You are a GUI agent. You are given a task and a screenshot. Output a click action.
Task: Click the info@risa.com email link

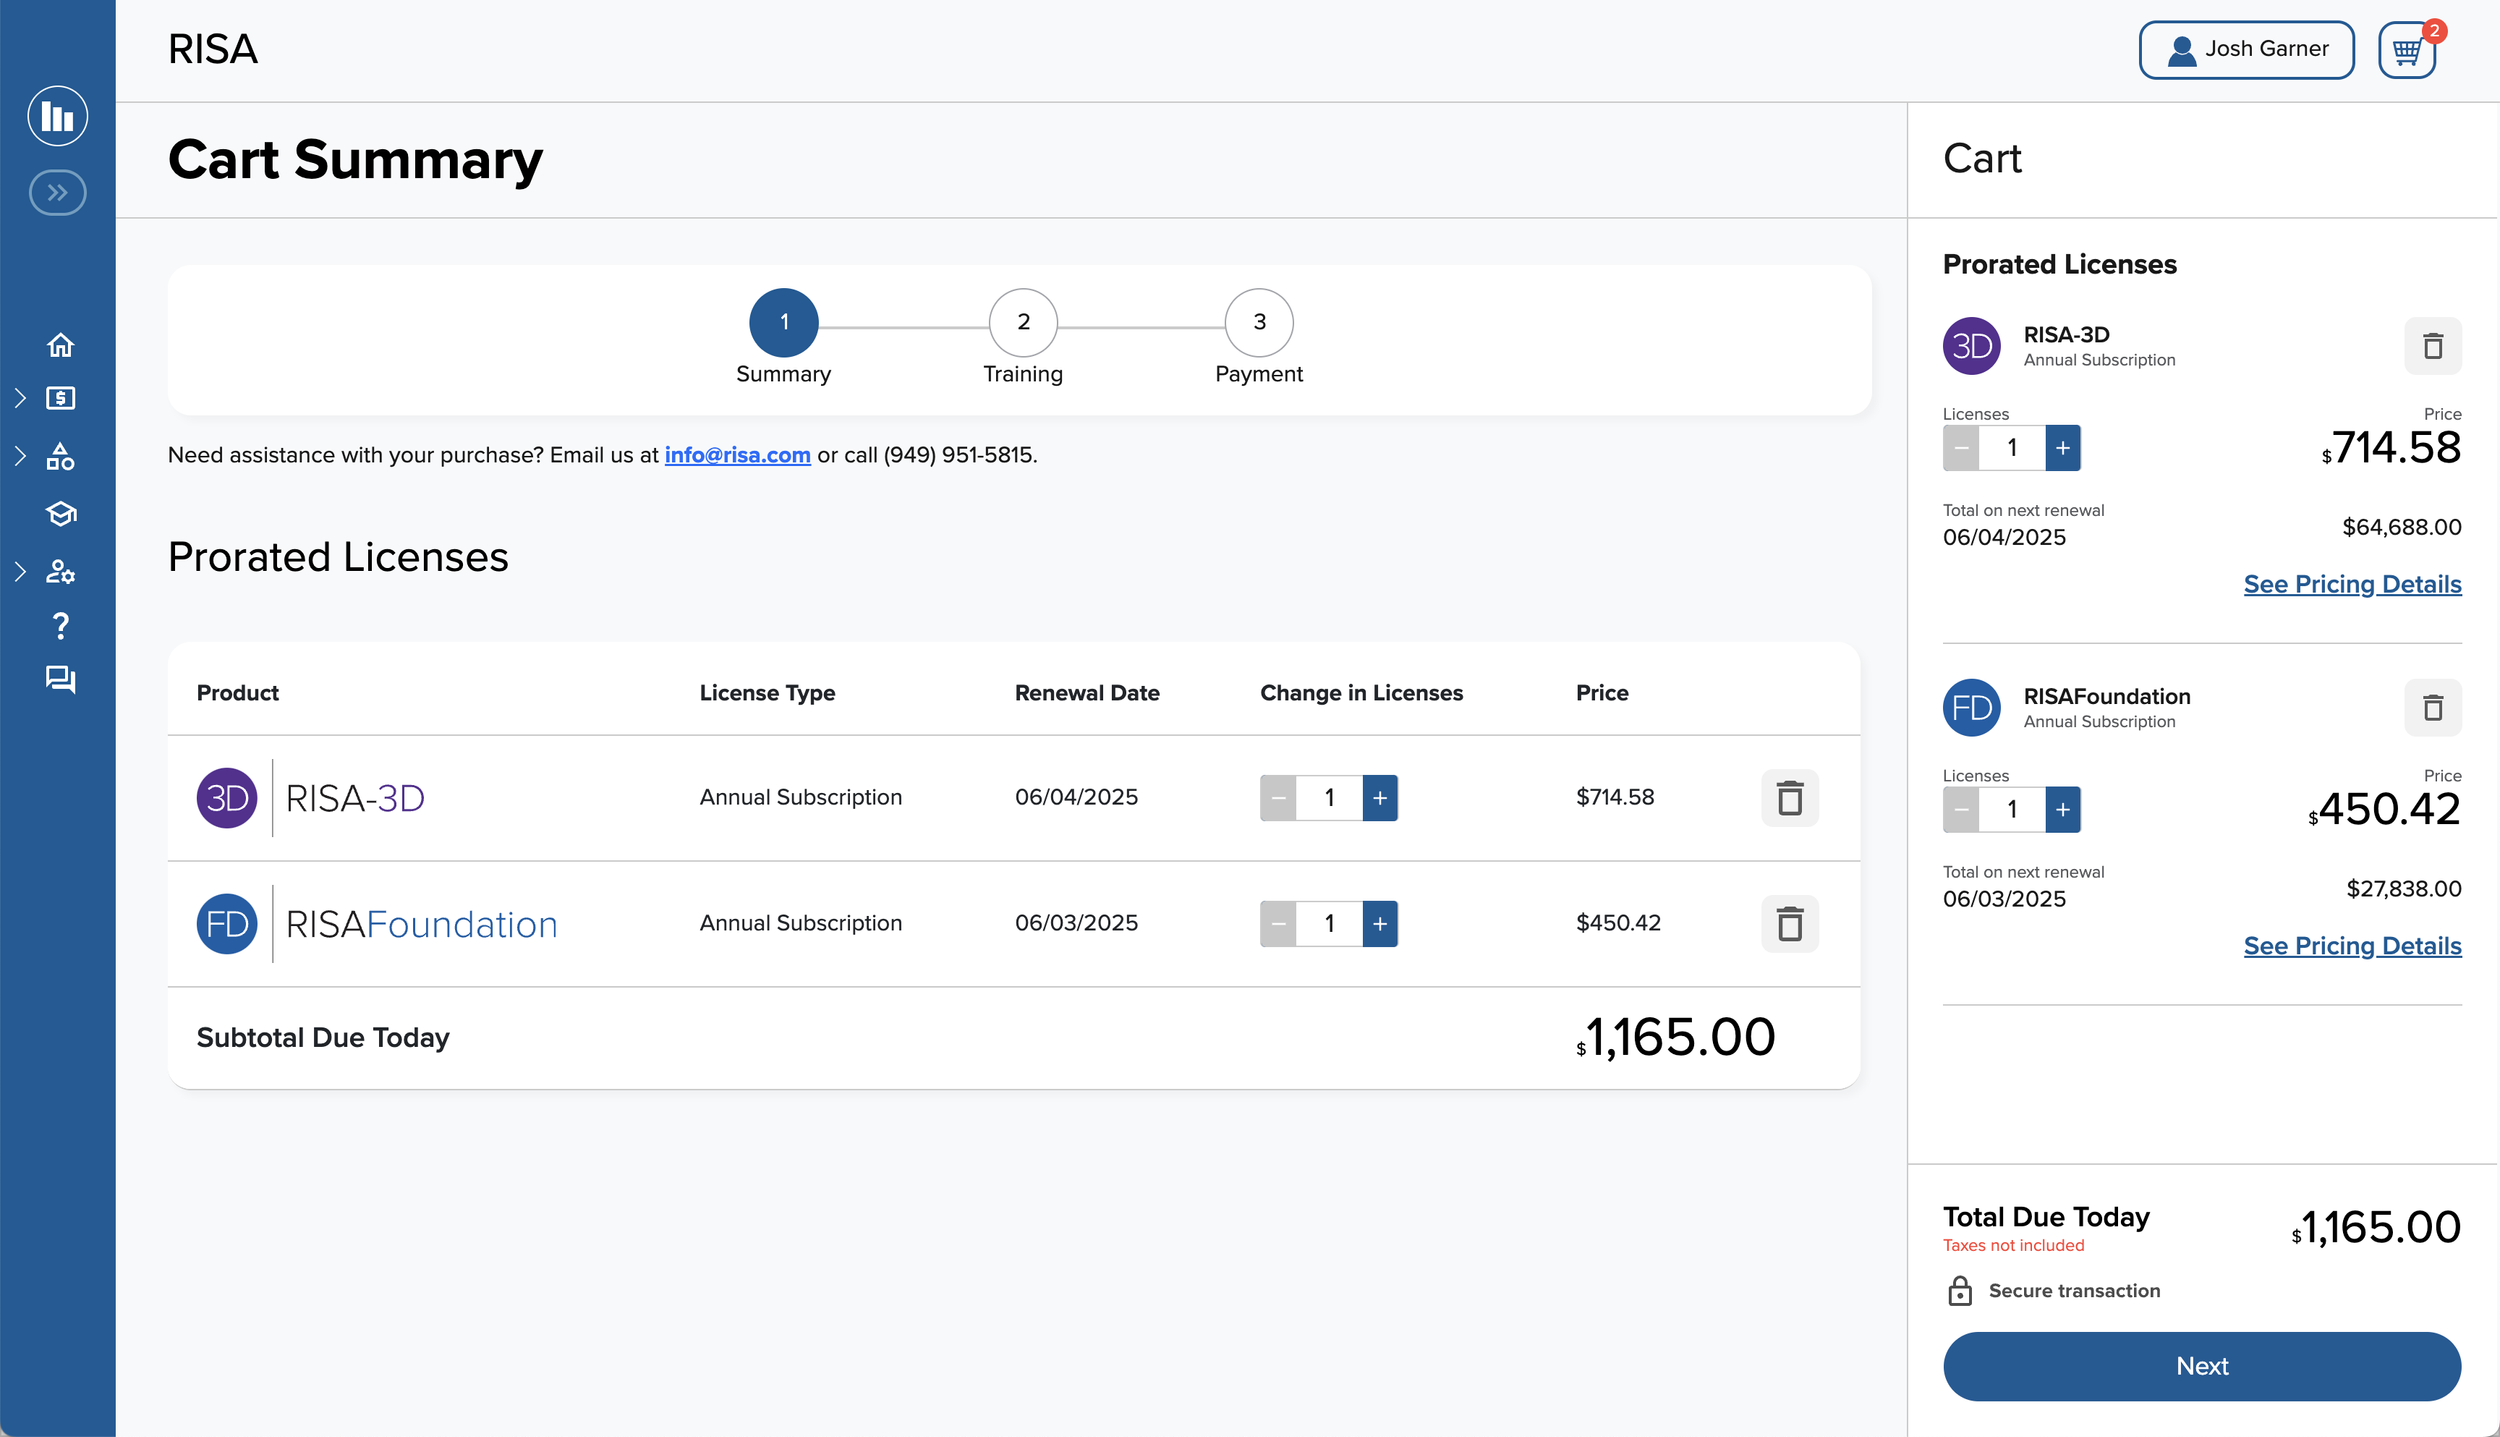738,455
